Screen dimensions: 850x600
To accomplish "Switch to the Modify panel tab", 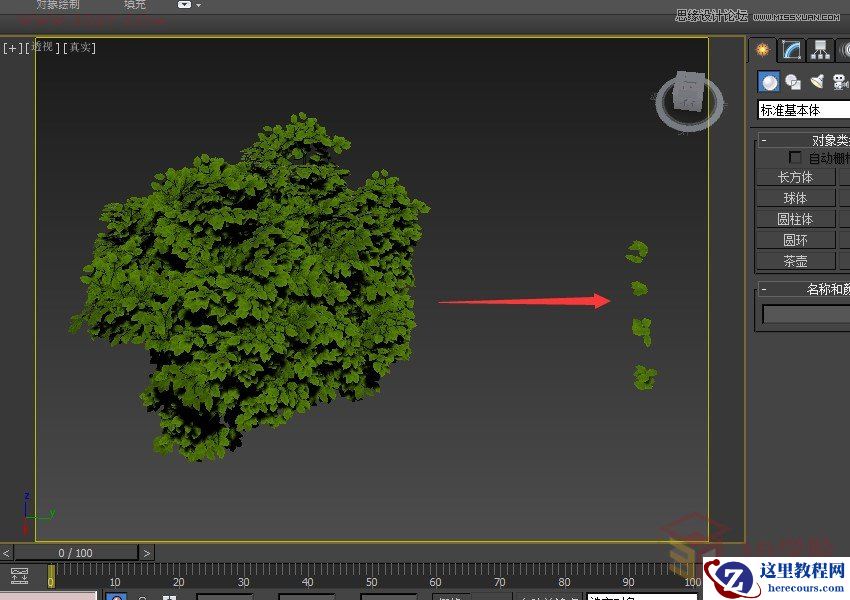I will point(792,50).
